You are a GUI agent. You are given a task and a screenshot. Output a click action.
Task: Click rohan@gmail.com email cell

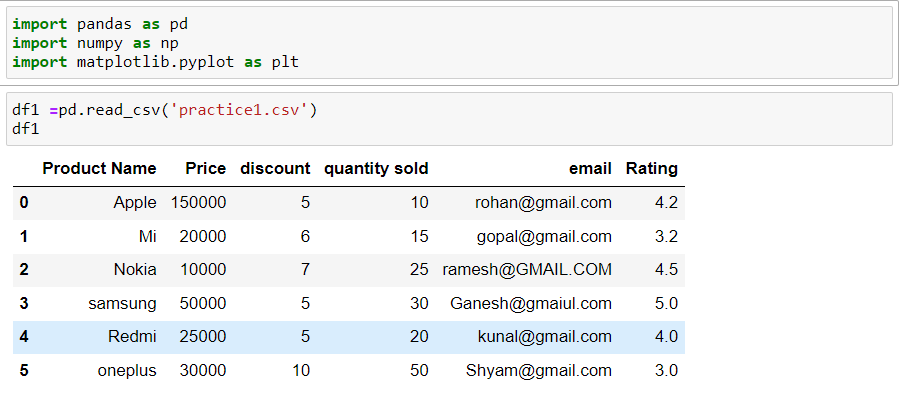coord(544,203)
